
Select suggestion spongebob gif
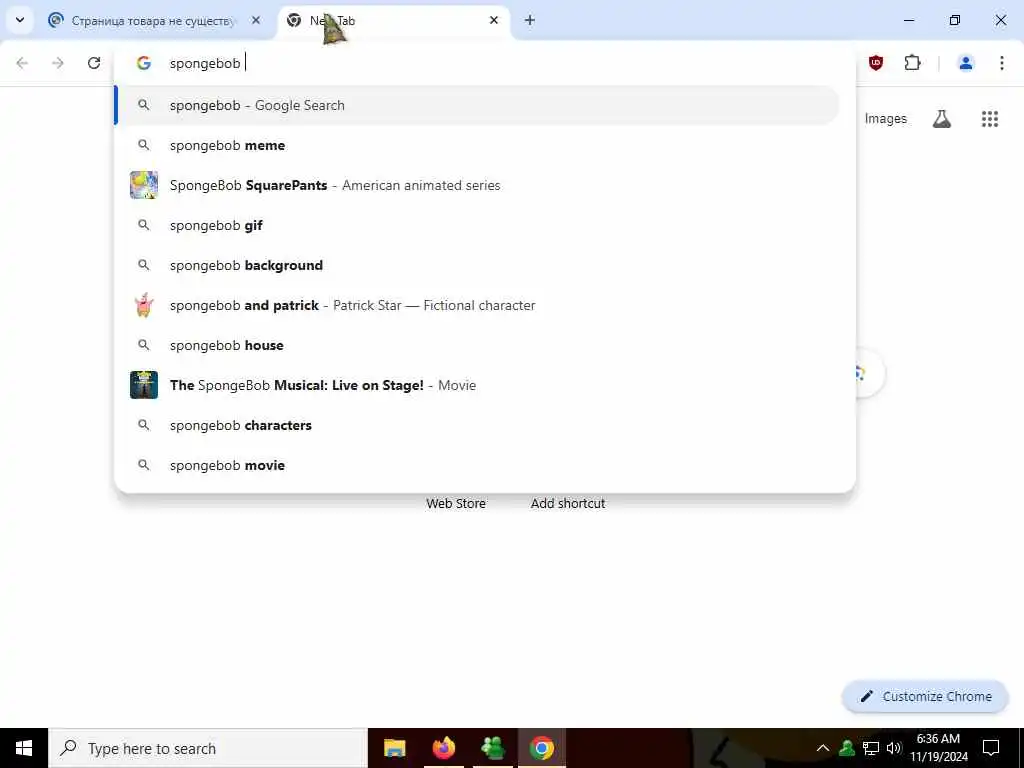[x=478, y=225]
